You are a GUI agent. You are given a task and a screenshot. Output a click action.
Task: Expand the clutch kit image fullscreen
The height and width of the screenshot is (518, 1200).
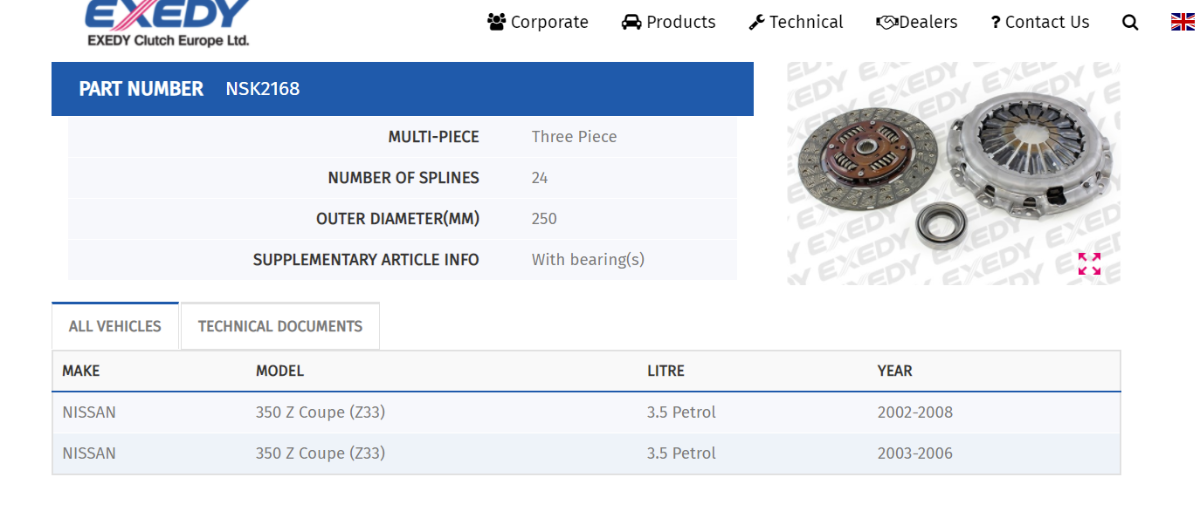tap(1089, 264)
